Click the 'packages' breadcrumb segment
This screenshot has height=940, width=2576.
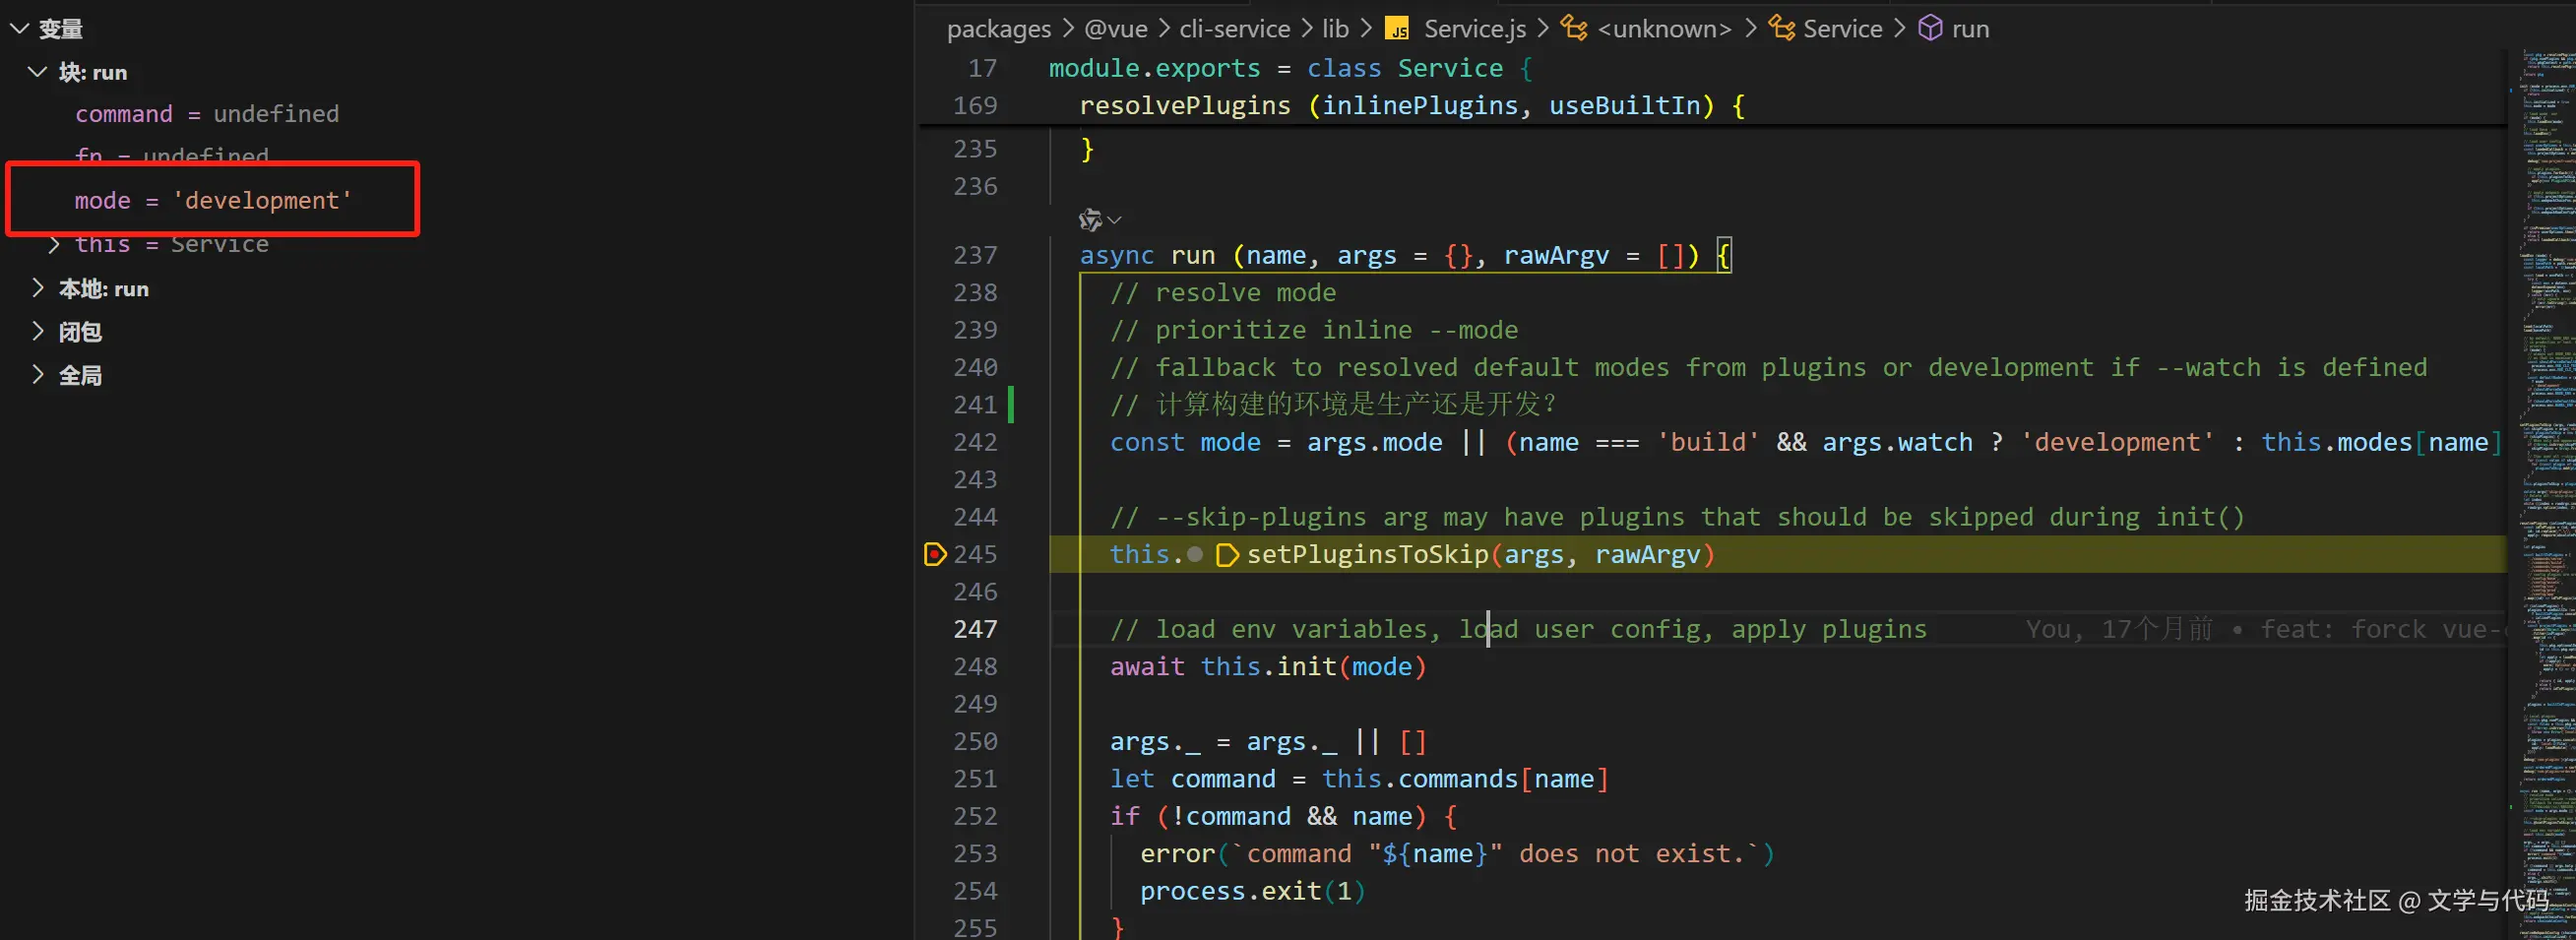999,29
